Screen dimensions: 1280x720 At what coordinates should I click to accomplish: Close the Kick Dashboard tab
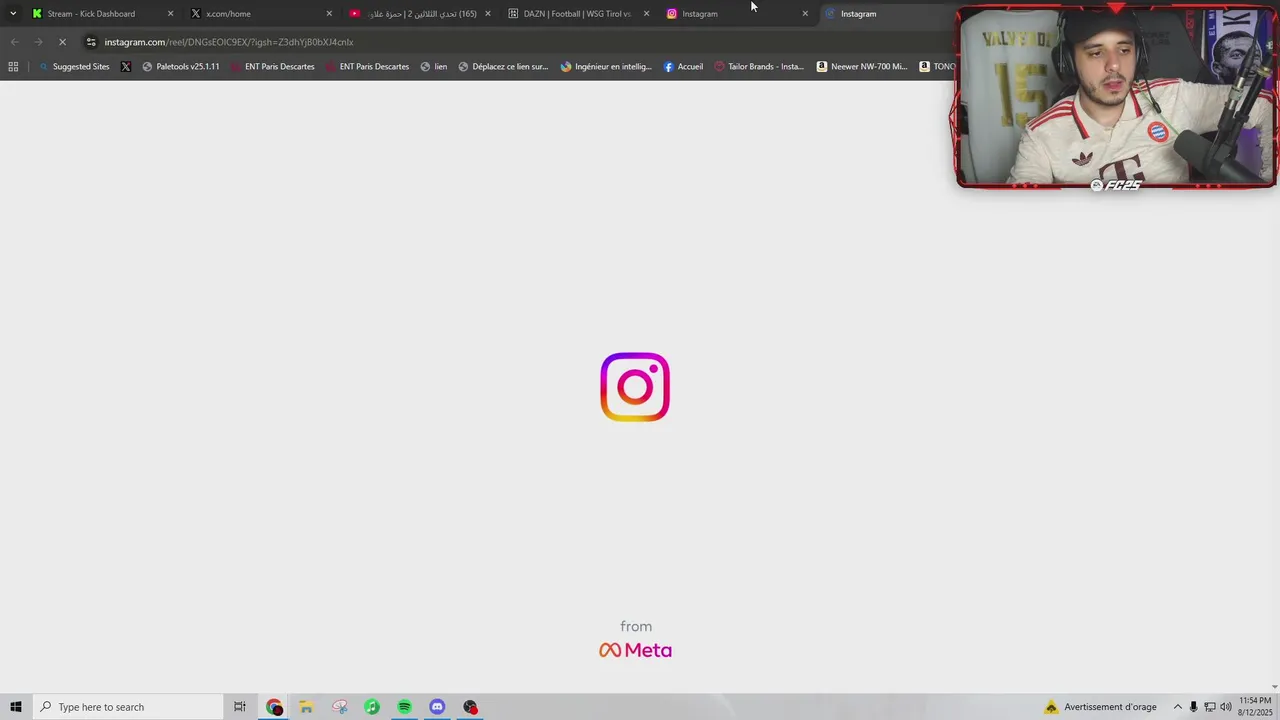[x=170, y=14]
